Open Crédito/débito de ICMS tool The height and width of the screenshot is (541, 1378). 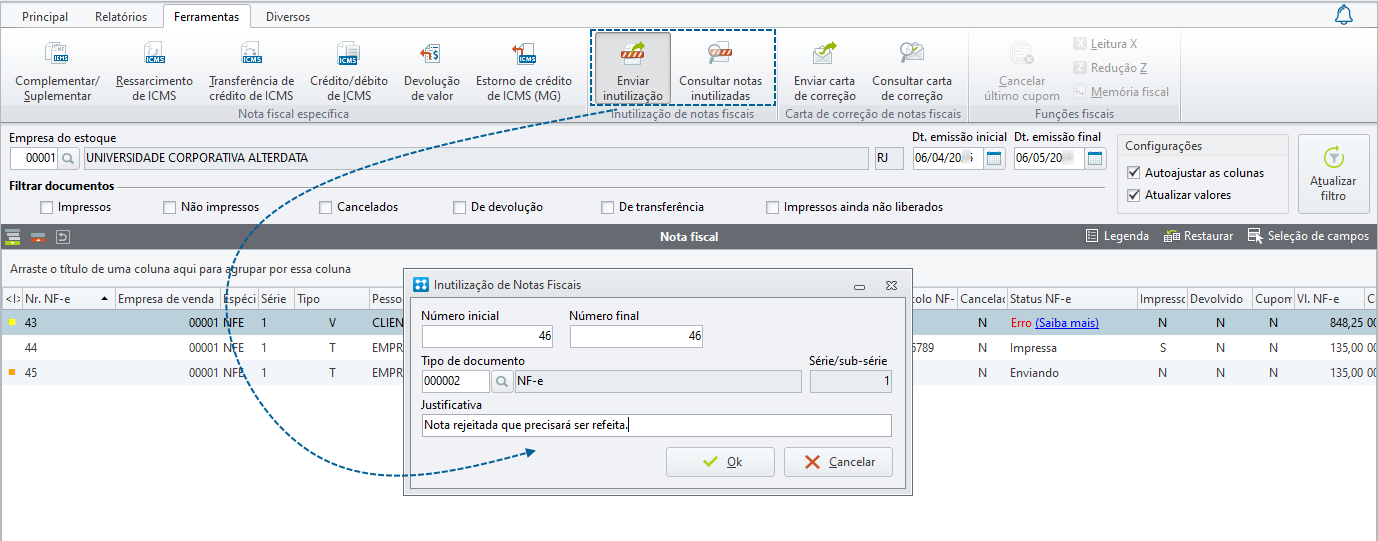(x=347, y=71)
